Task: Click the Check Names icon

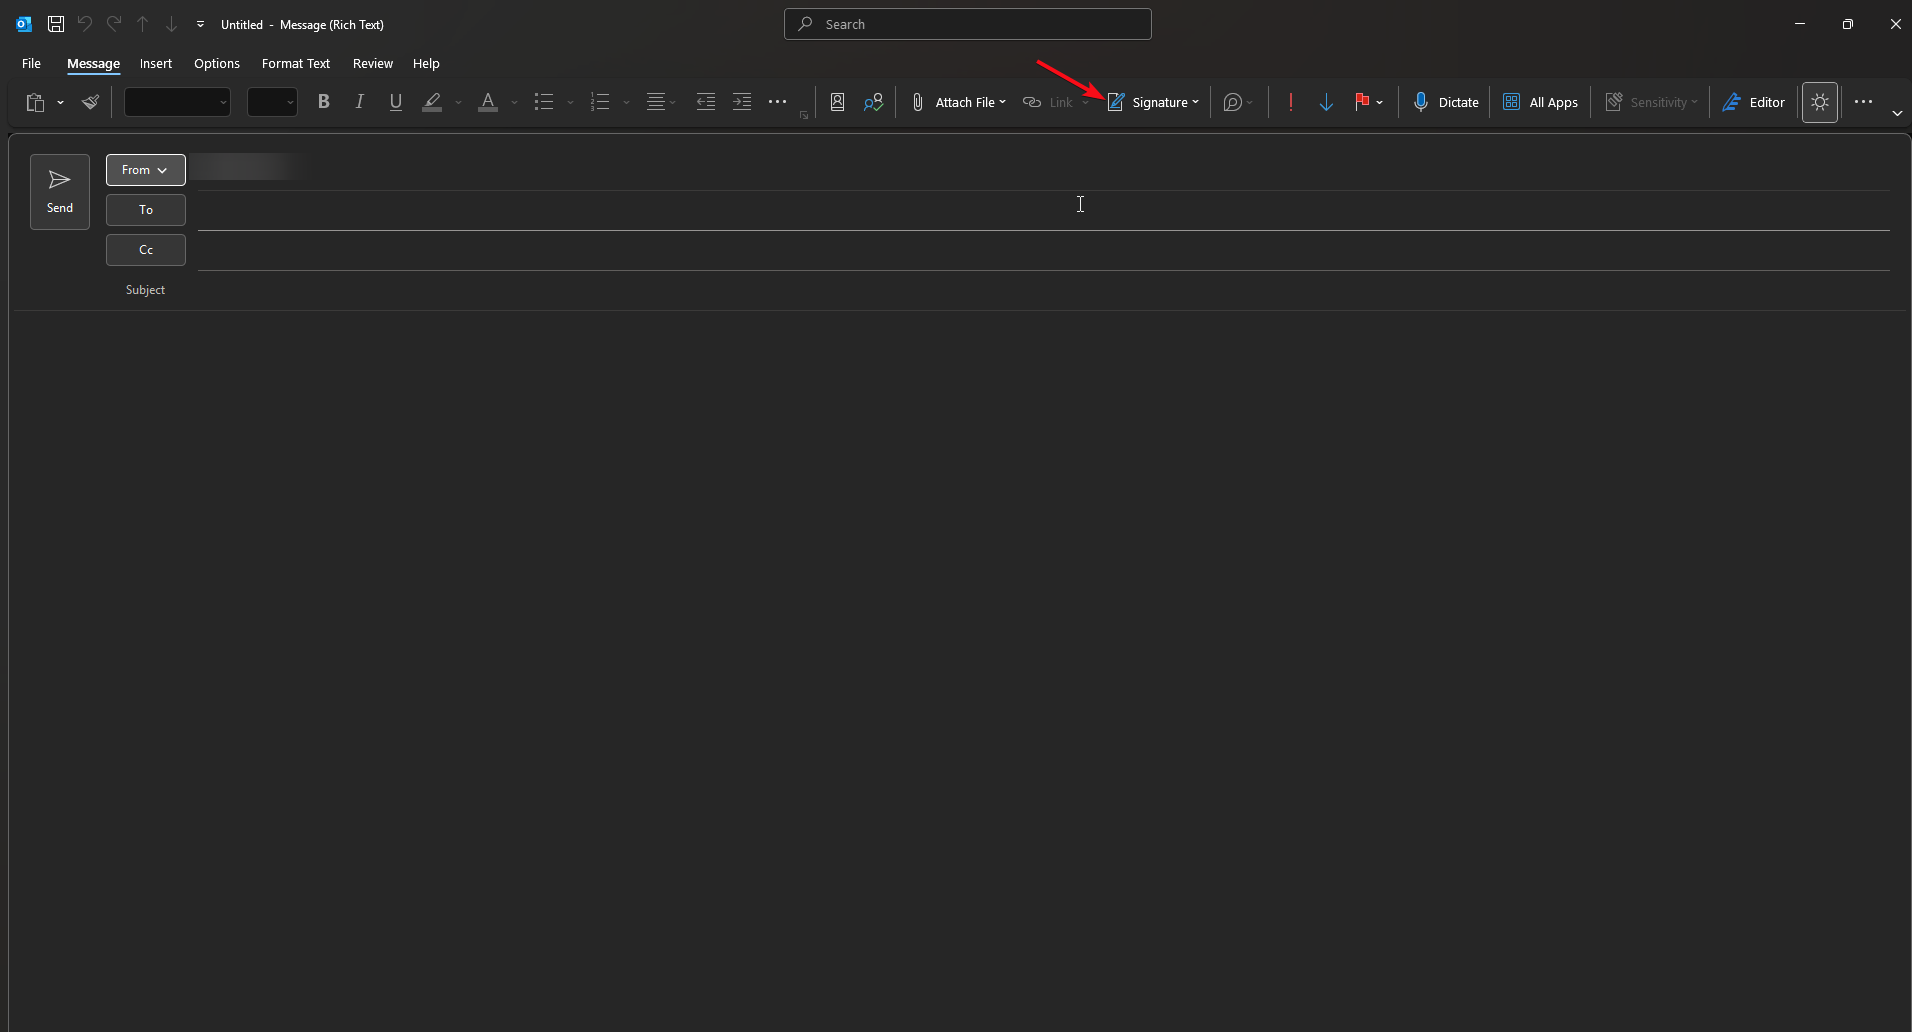Action: pyautogui.click(x=873, y=102)
